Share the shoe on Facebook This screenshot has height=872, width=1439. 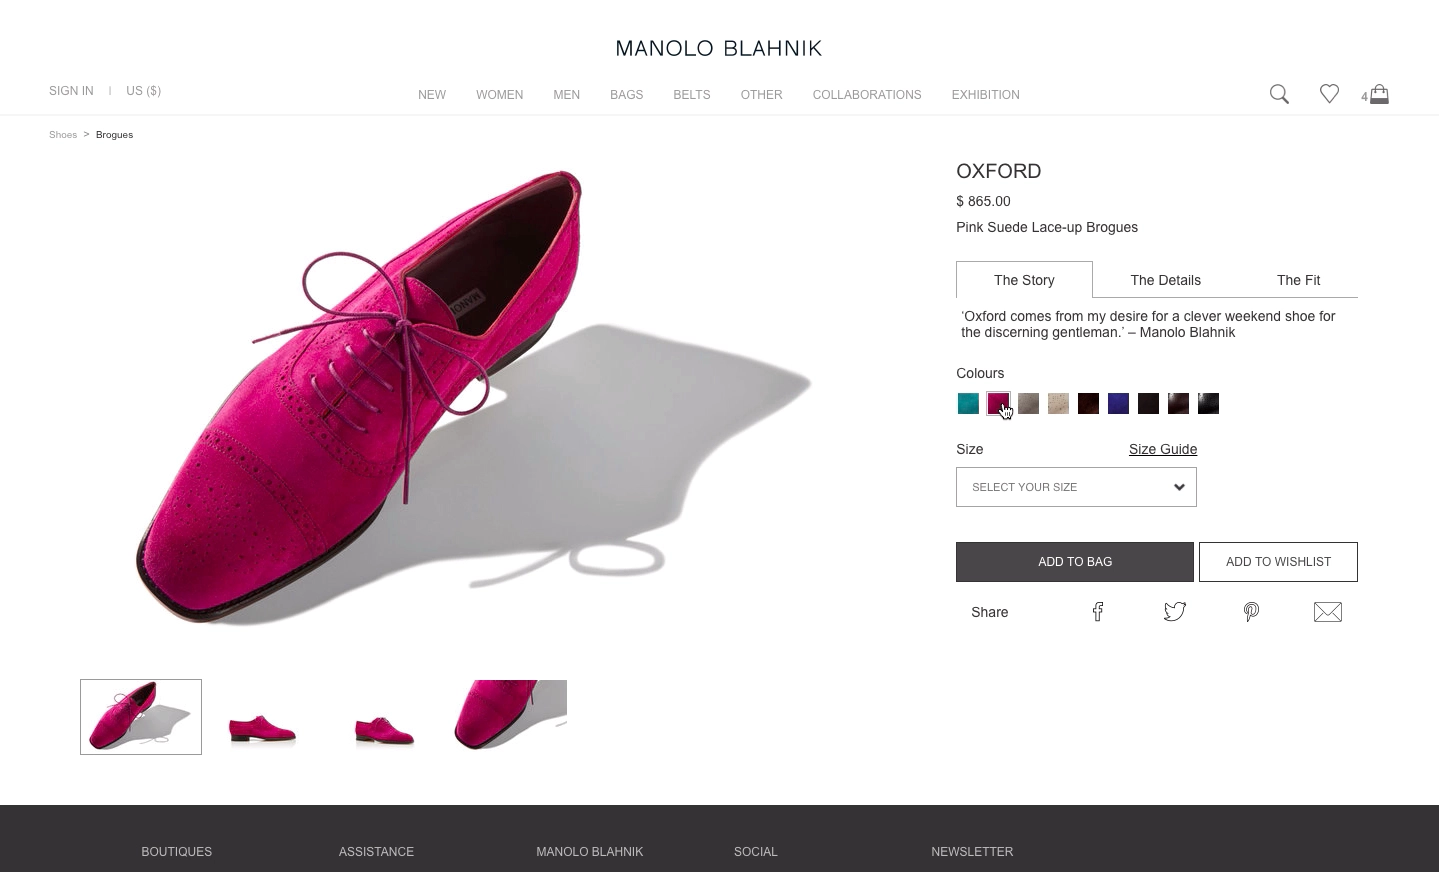tap(1097, 612)
